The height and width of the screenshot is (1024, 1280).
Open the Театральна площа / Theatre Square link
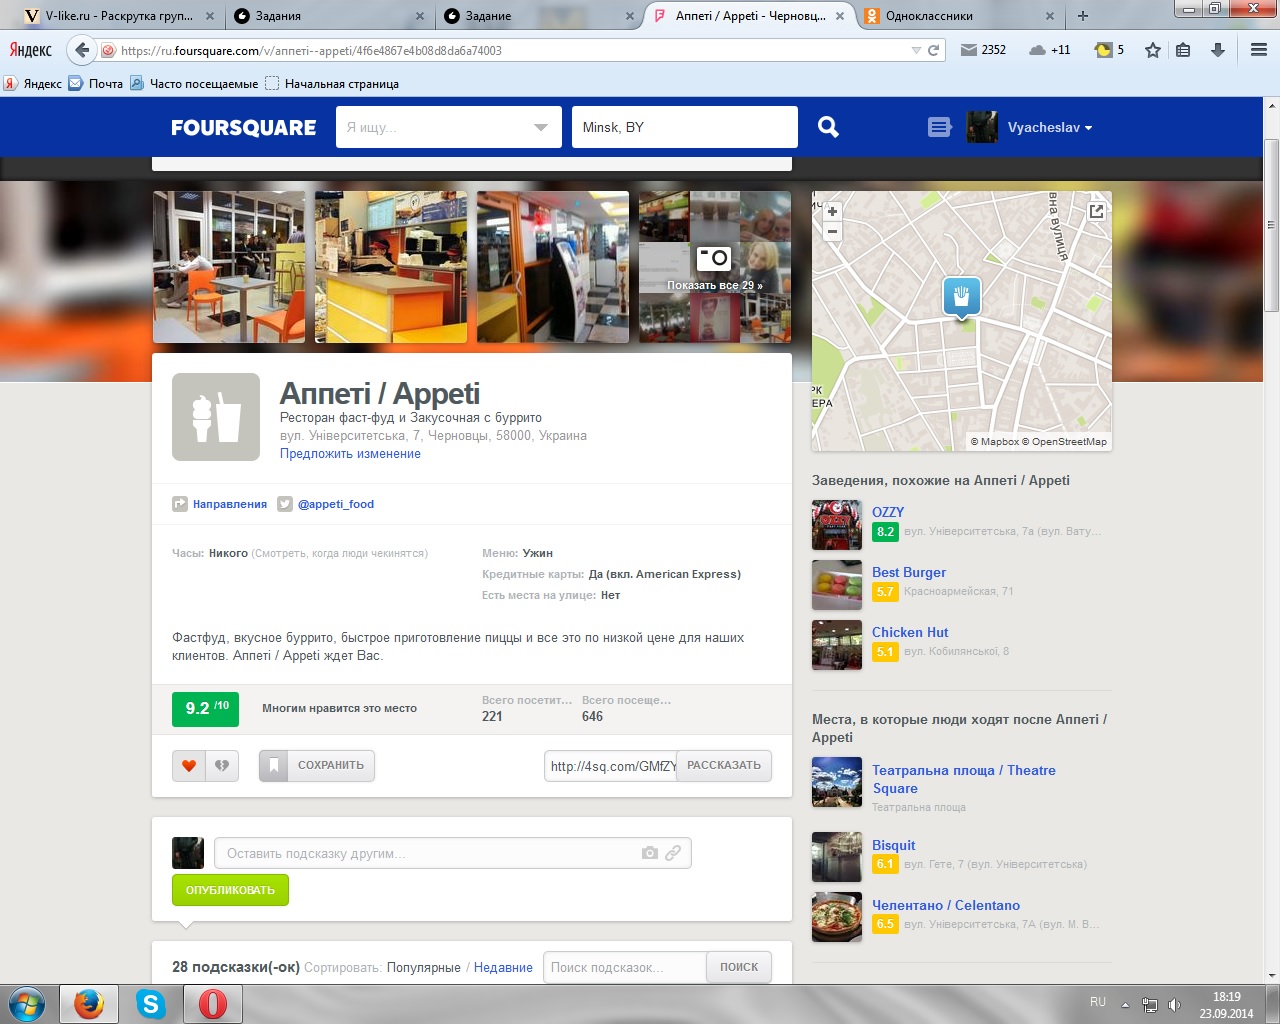964,779
